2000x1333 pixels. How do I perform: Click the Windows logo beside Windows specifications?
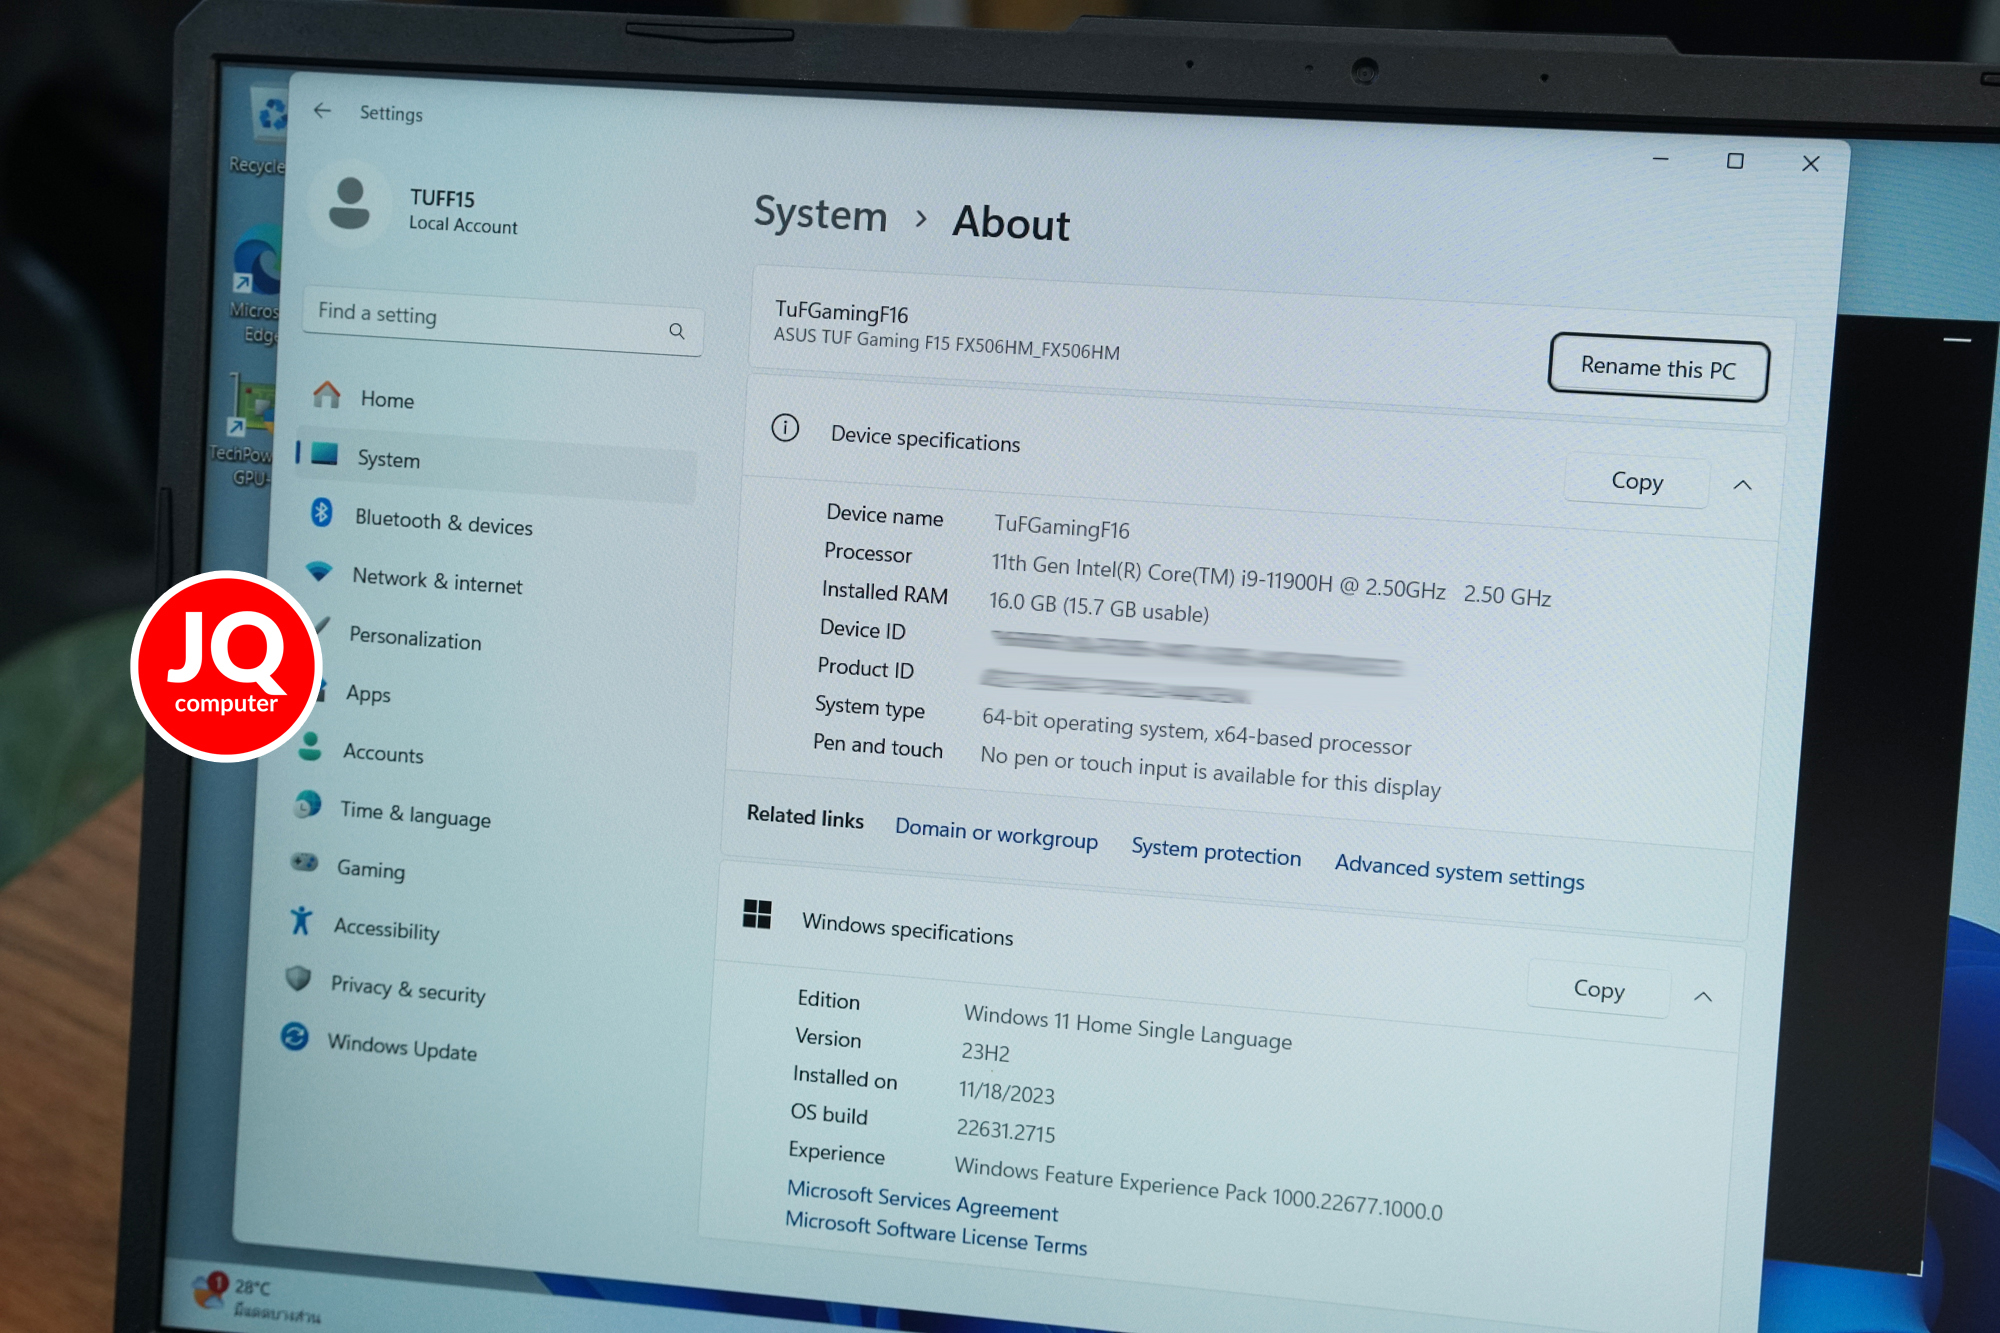pyautogui.click(x=757, y=913)
